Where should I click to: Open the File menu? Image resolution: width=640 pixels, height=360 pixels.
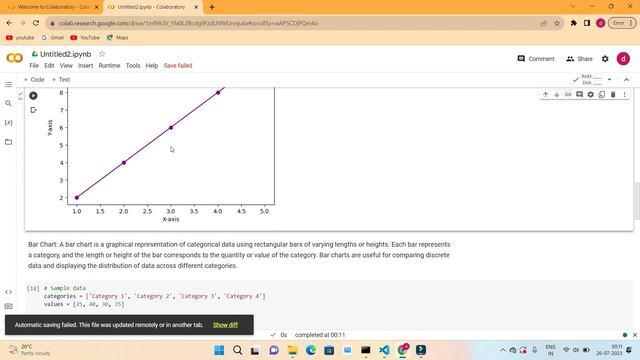pos(34,66)
